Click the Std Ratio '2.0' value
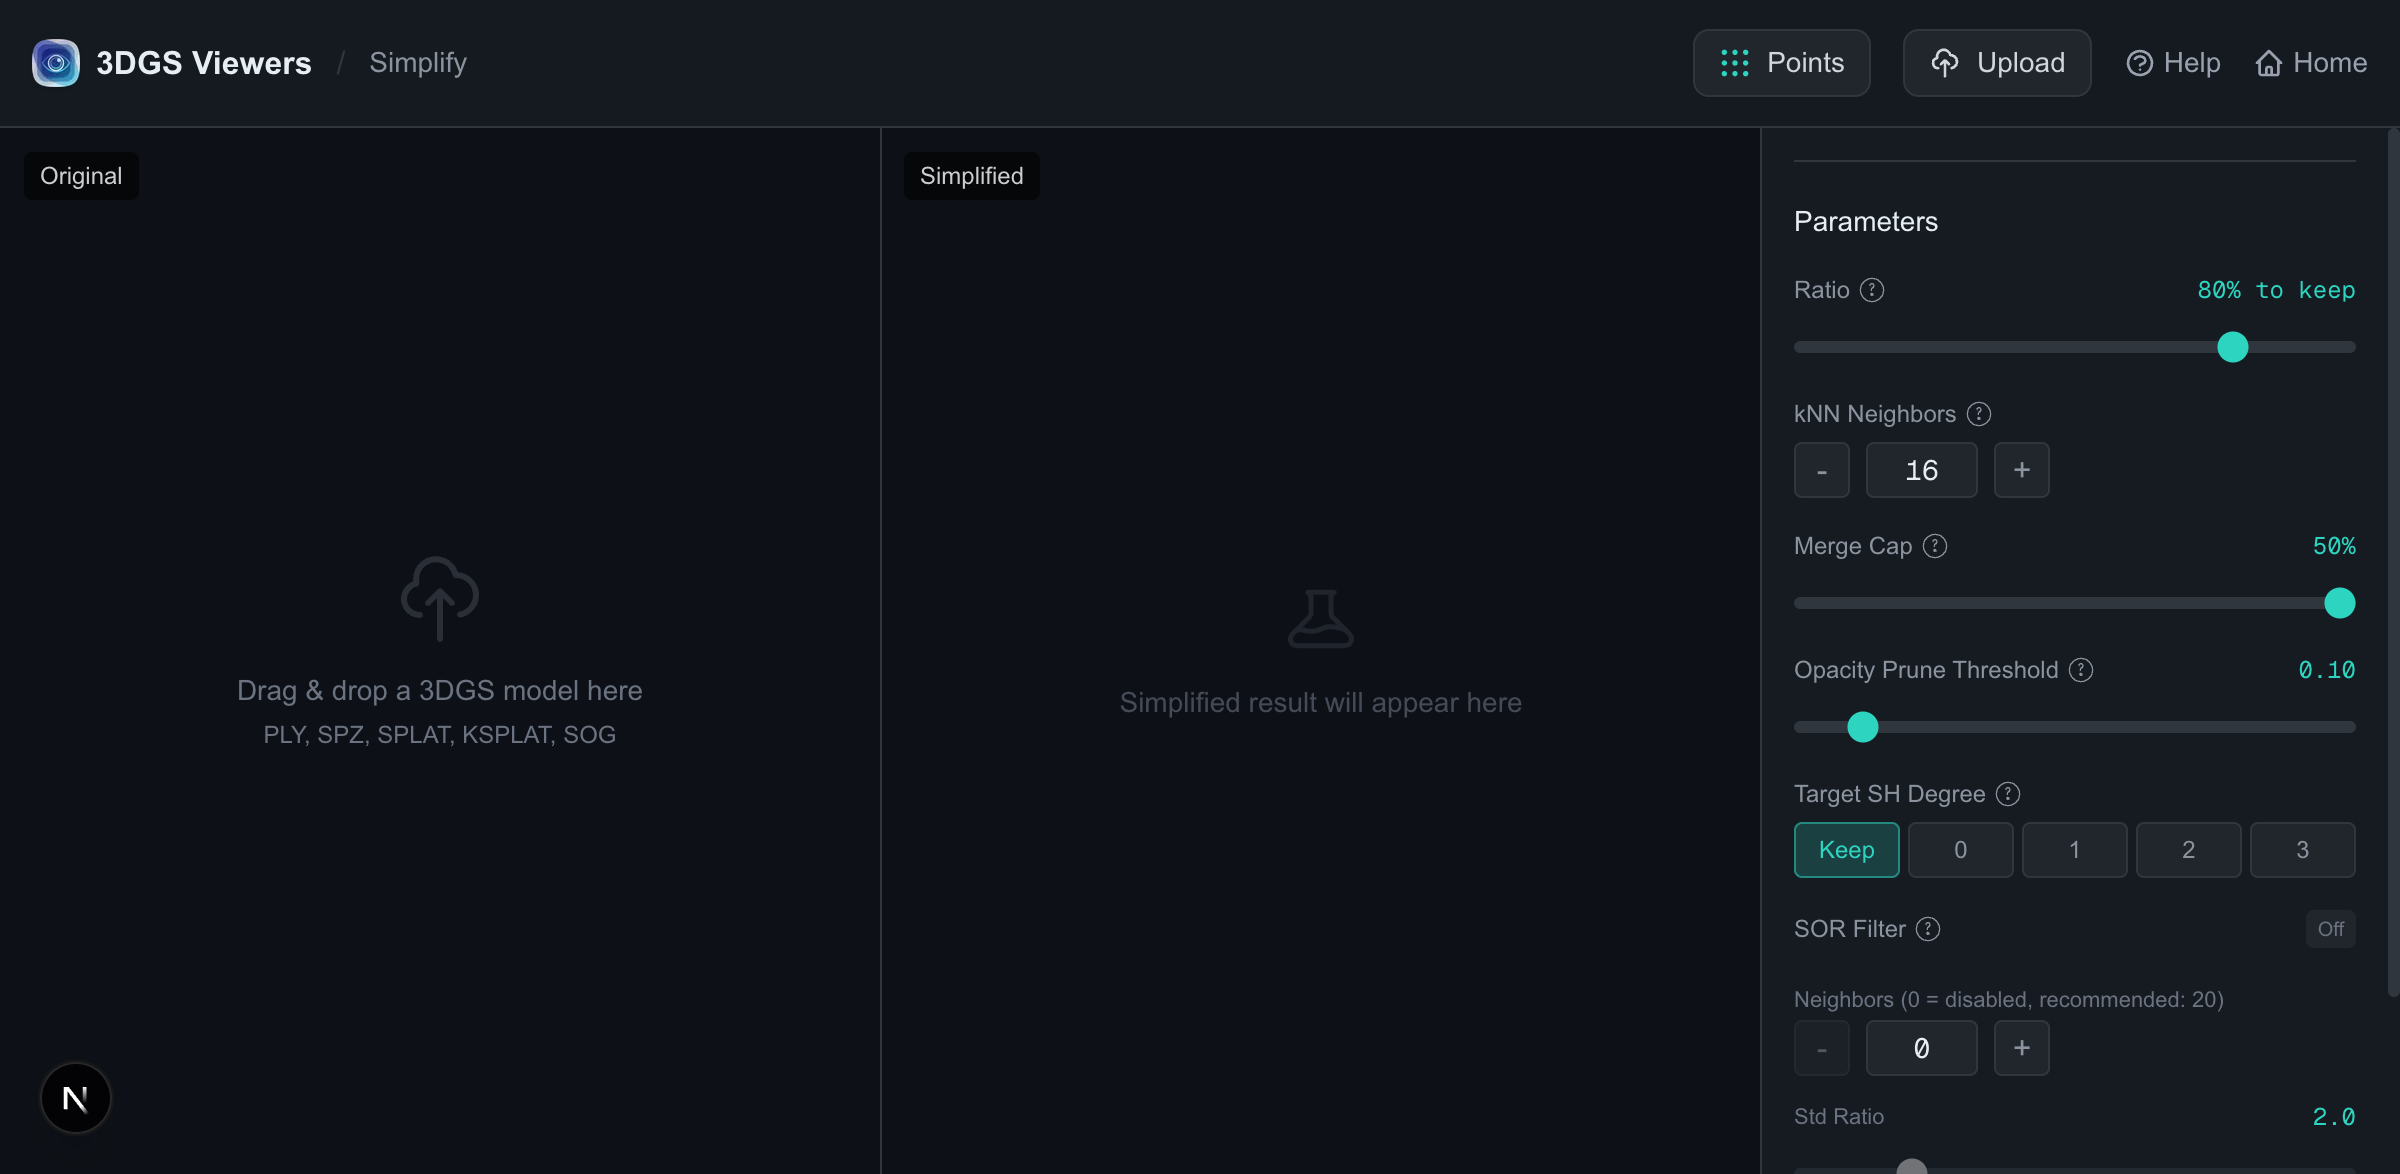This screenshot has height=1174, width=2400. tap(2334, 1117)
